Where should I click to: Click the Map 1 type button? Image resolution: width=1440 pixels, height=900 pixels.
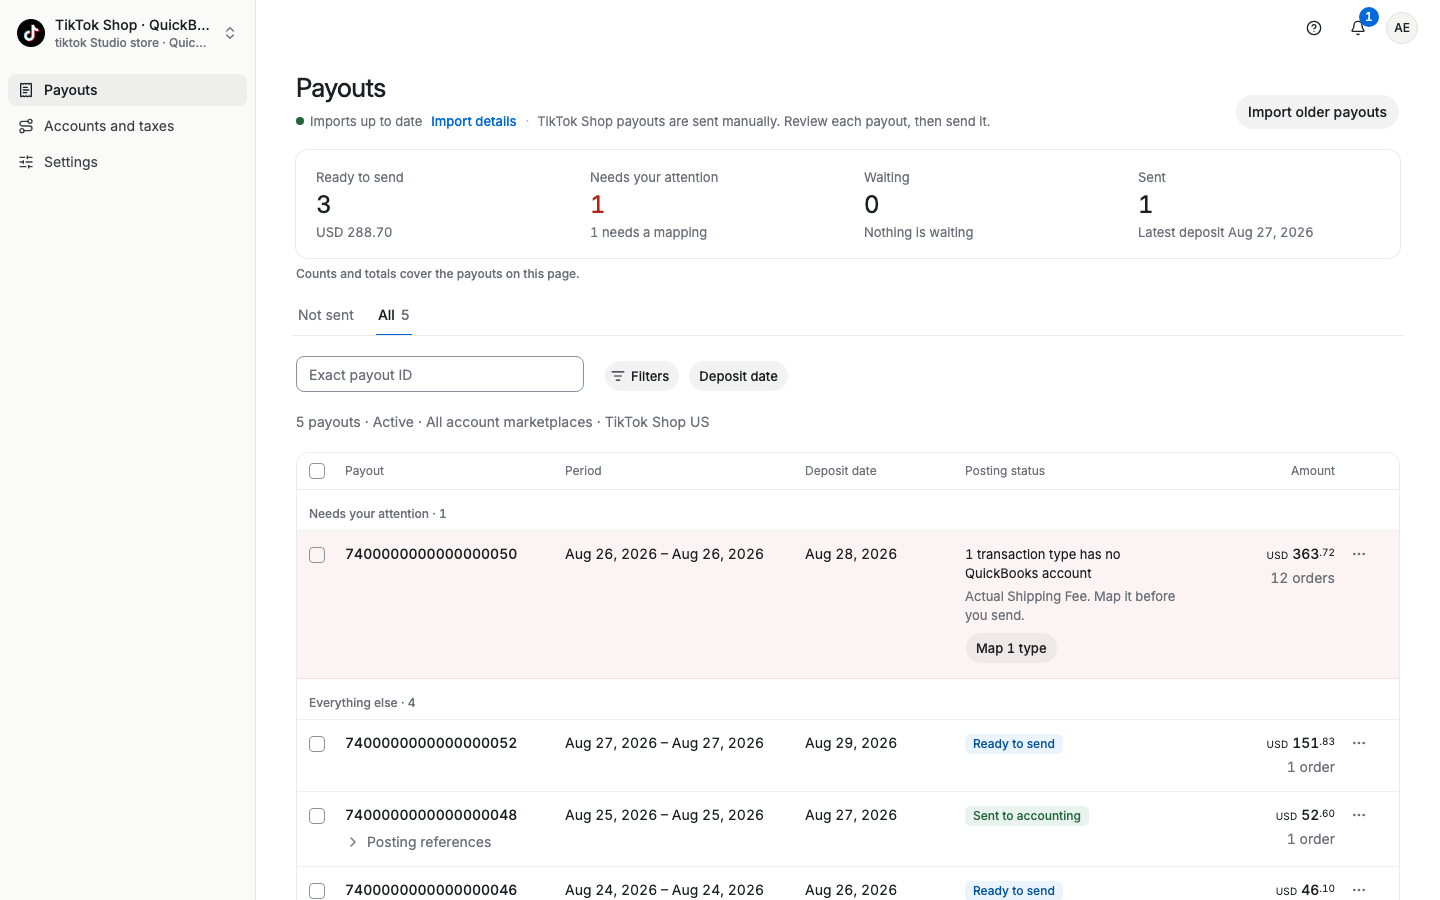[1011, 648]
